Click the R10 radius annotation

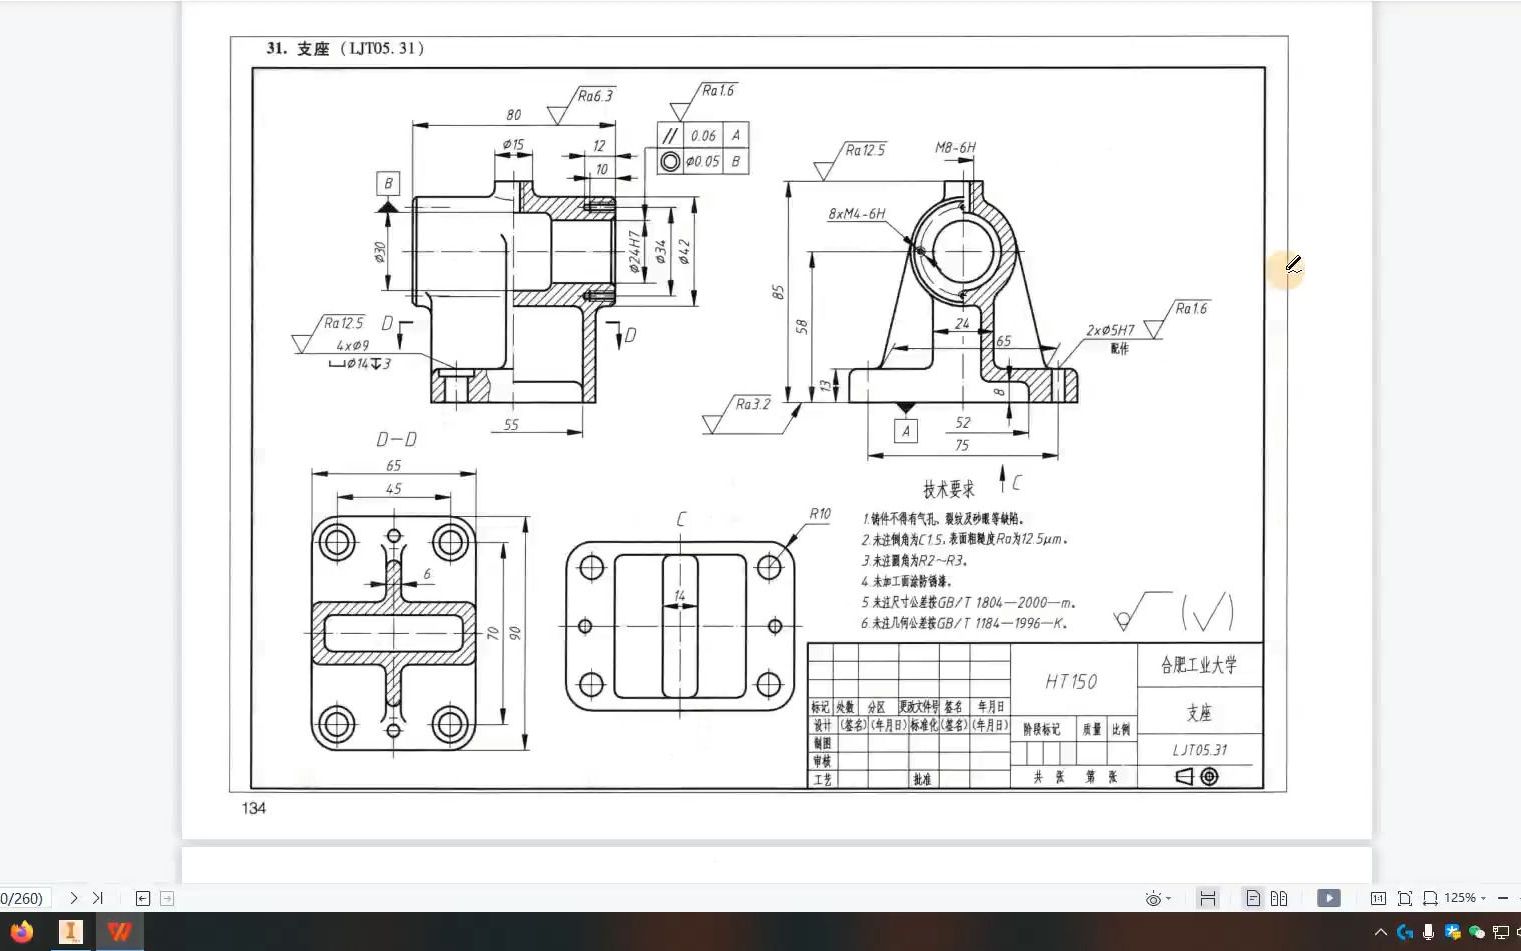(x=820, y=514)
